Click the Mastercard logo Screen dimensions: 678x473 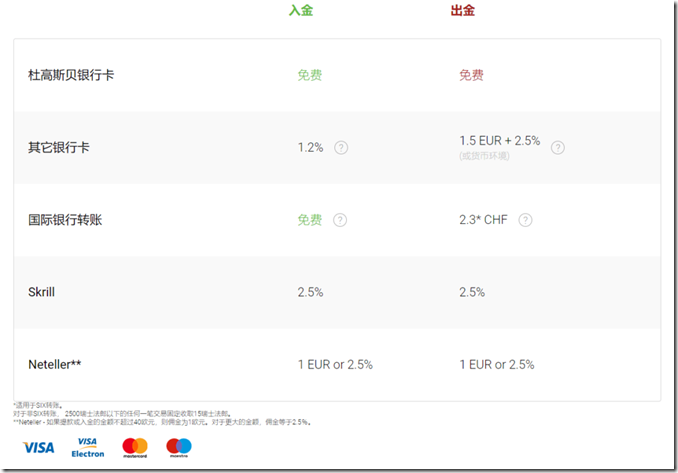135,447
